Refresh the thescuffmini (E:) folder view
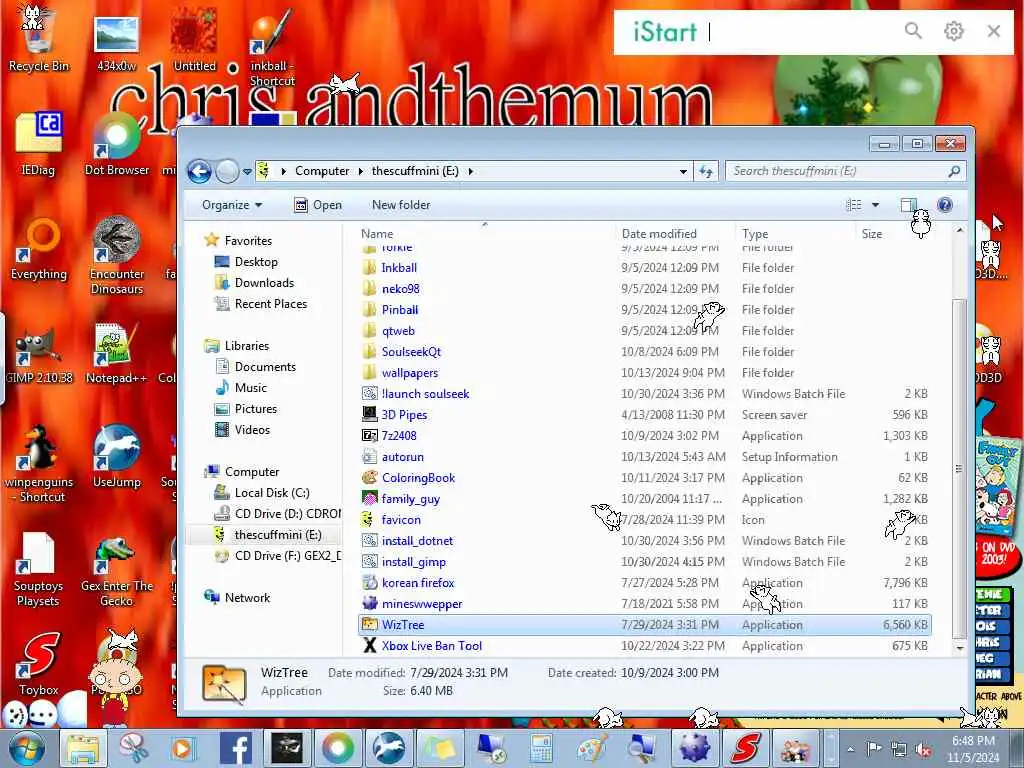 pyautogui.click(x=706, y=171)
